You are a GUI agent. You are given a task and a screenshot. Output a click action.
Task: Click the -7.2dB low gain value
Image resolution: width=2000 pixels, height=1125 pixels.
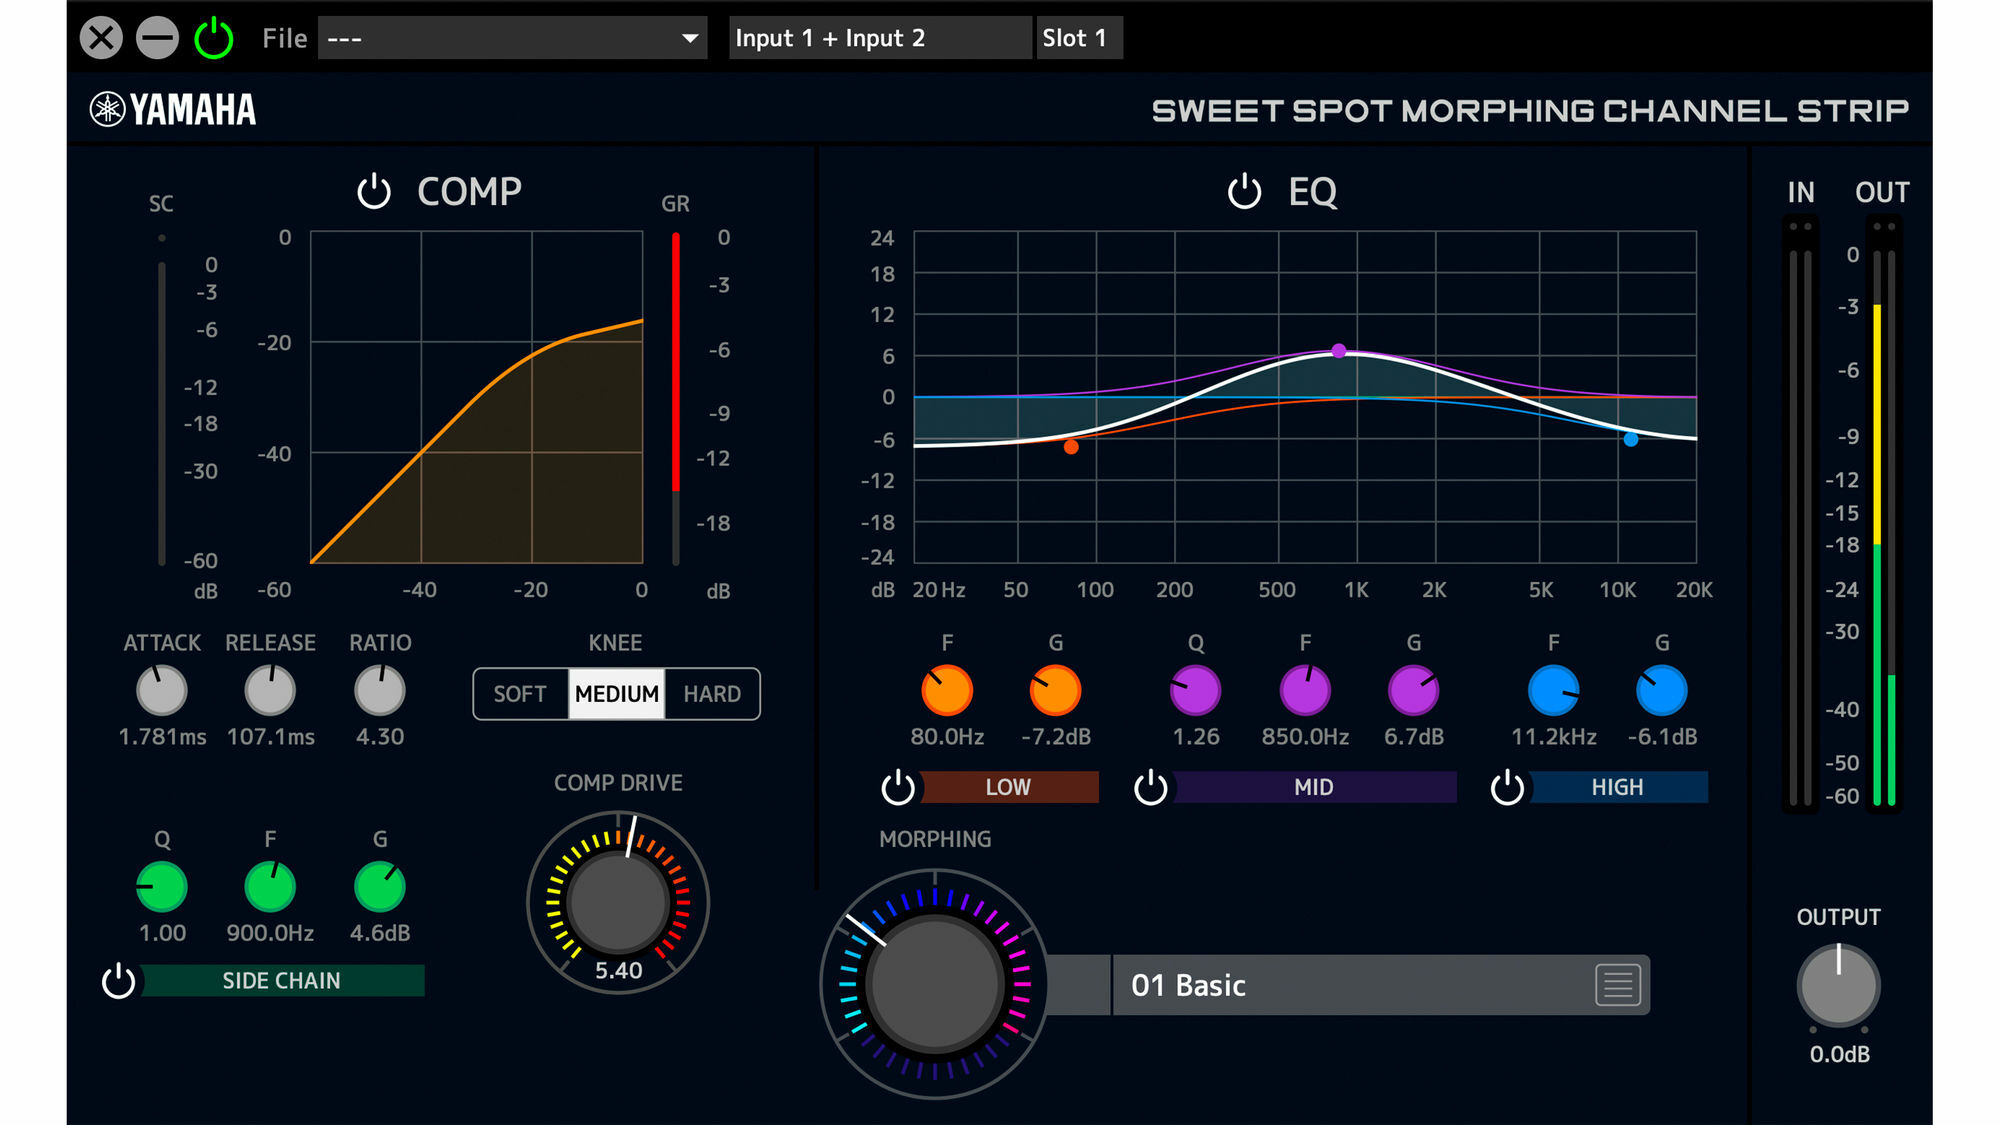pyautogui.click(x=1055, y=737)
